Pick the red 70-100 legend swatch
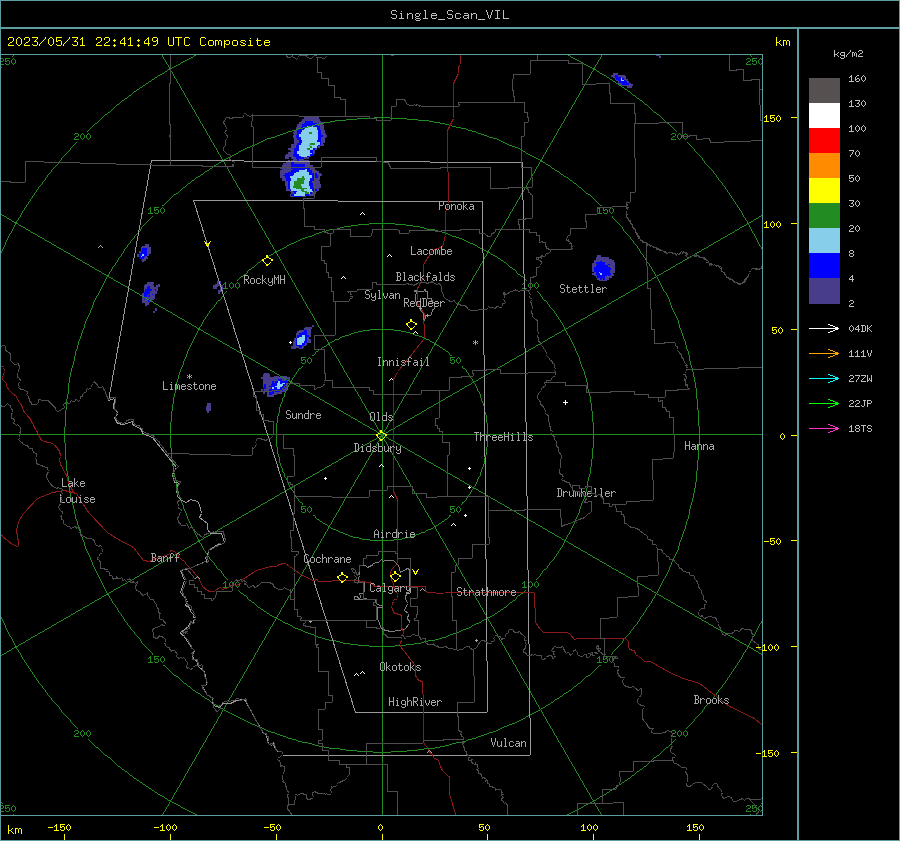Screen dimensions: 900x841 click(x=824, y=141)
